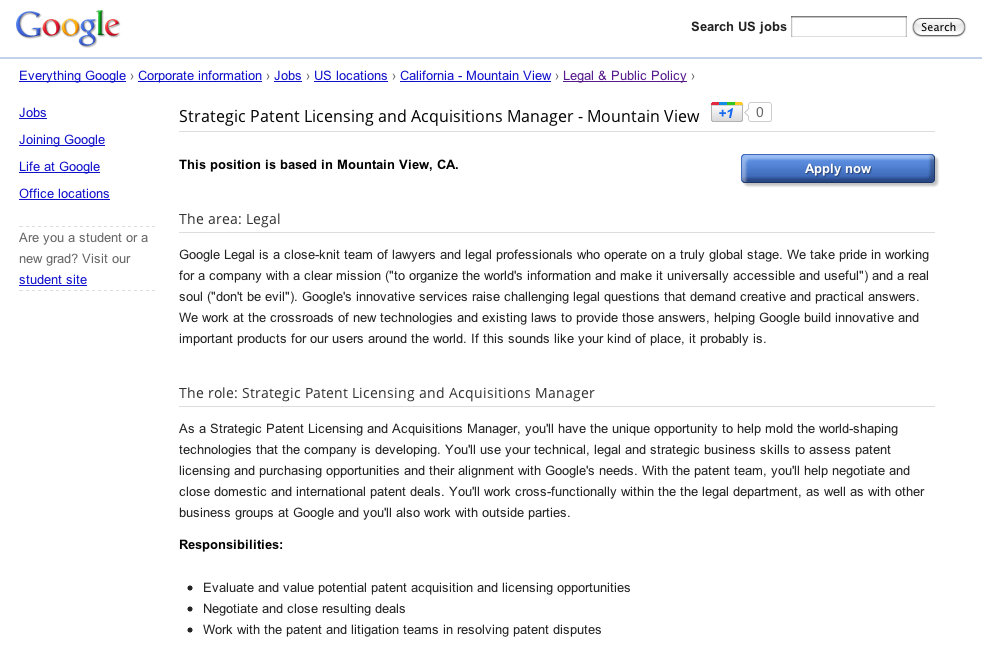Click 'The area: Legal' section heading

pos(230,219)
